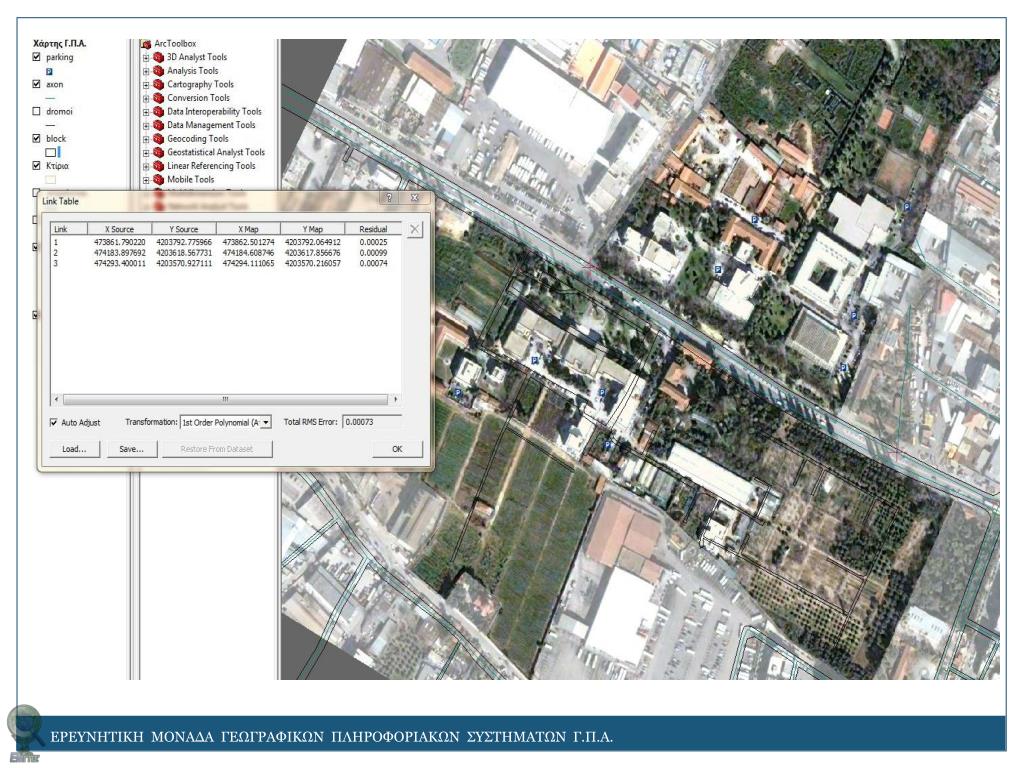Click the Mobile Tools toolbox icon

point(158,180)
